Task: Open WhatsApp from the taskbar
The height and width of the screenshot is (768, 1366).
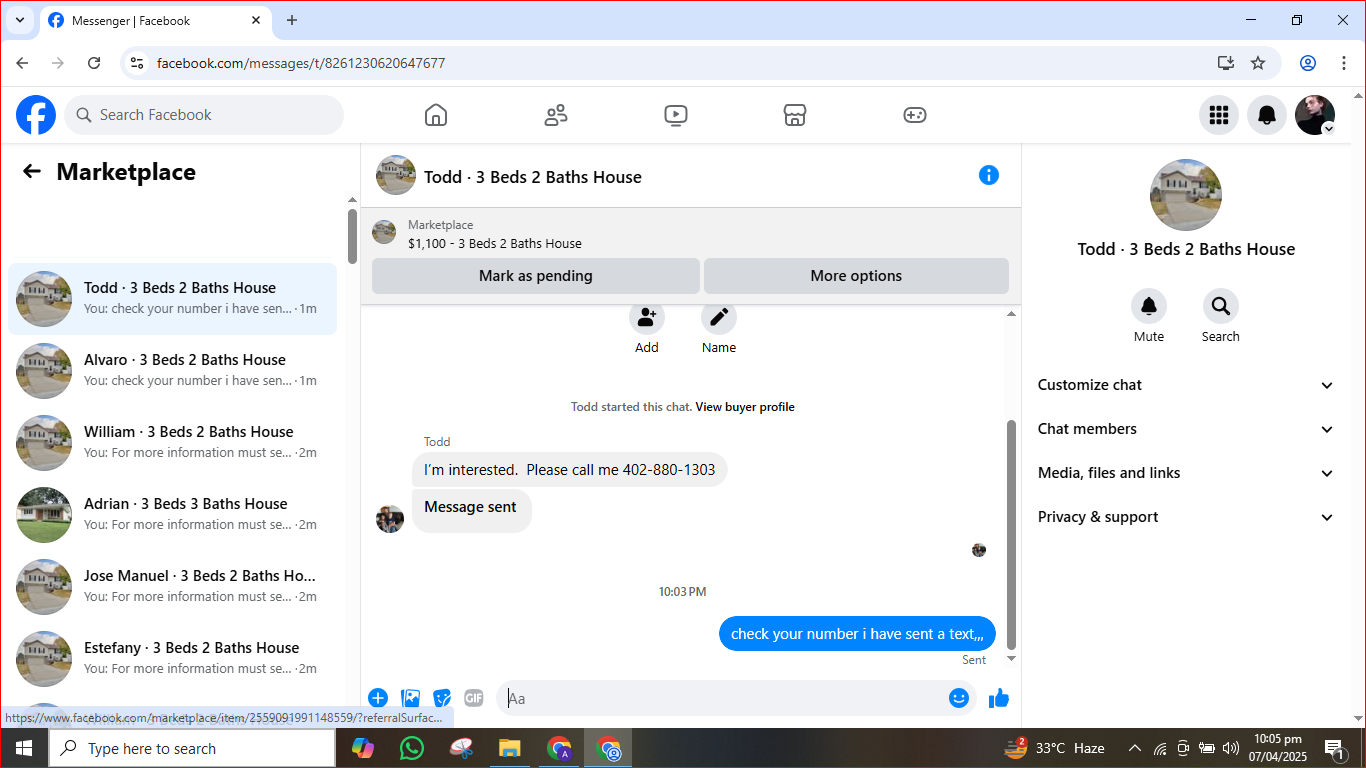Action: tap(411, 748)
